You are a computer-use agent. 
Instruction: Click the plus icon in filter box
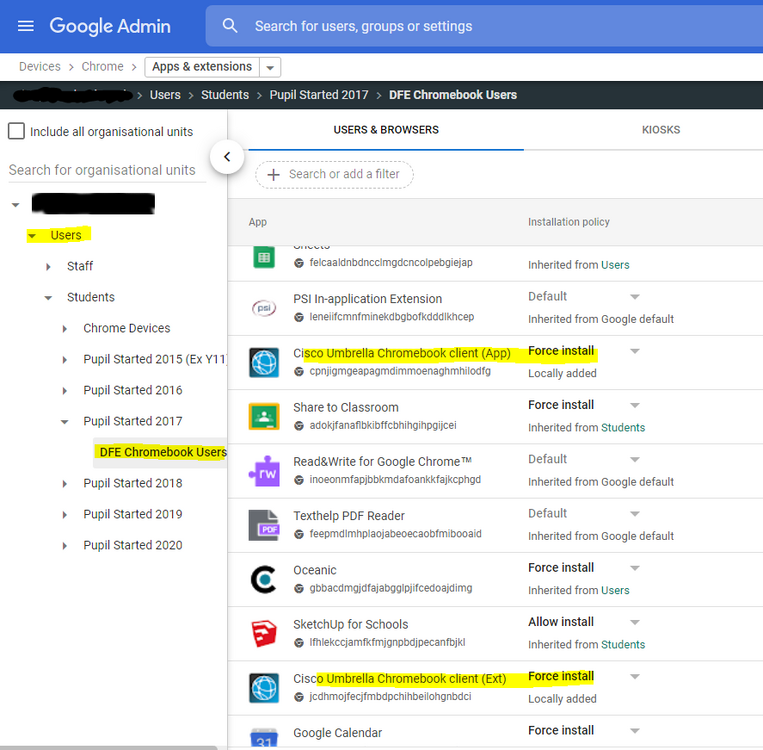pos(273,175)
